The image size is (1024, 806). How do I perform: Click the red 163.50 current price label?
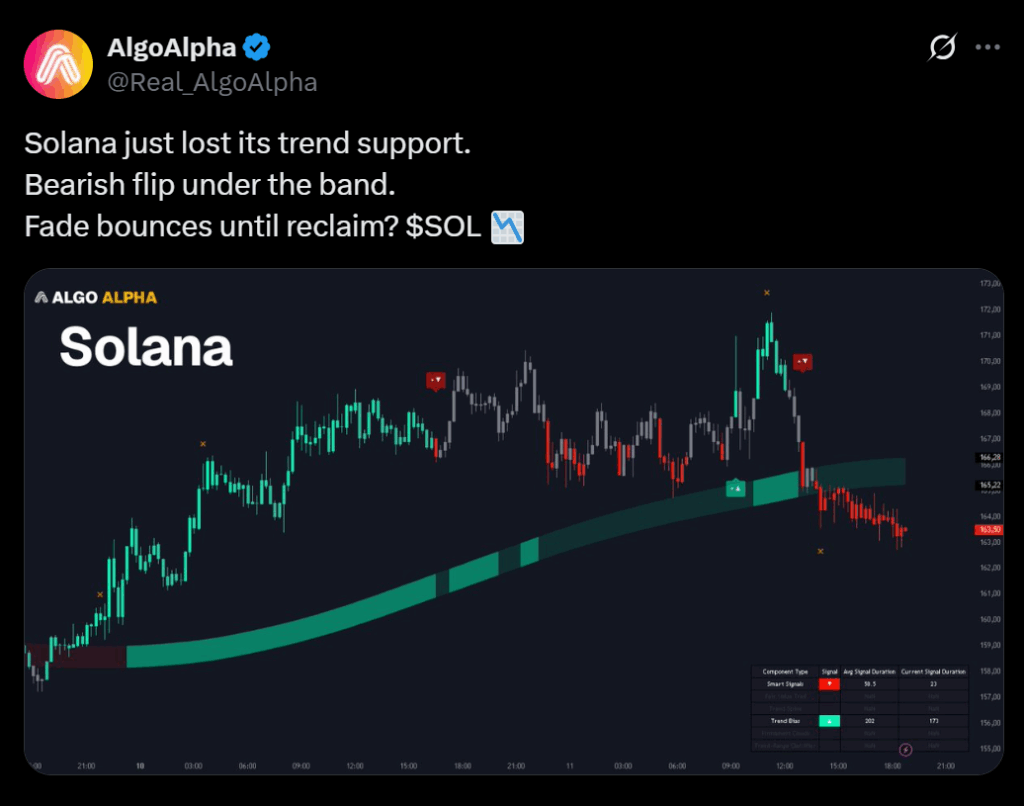point(988,530)
